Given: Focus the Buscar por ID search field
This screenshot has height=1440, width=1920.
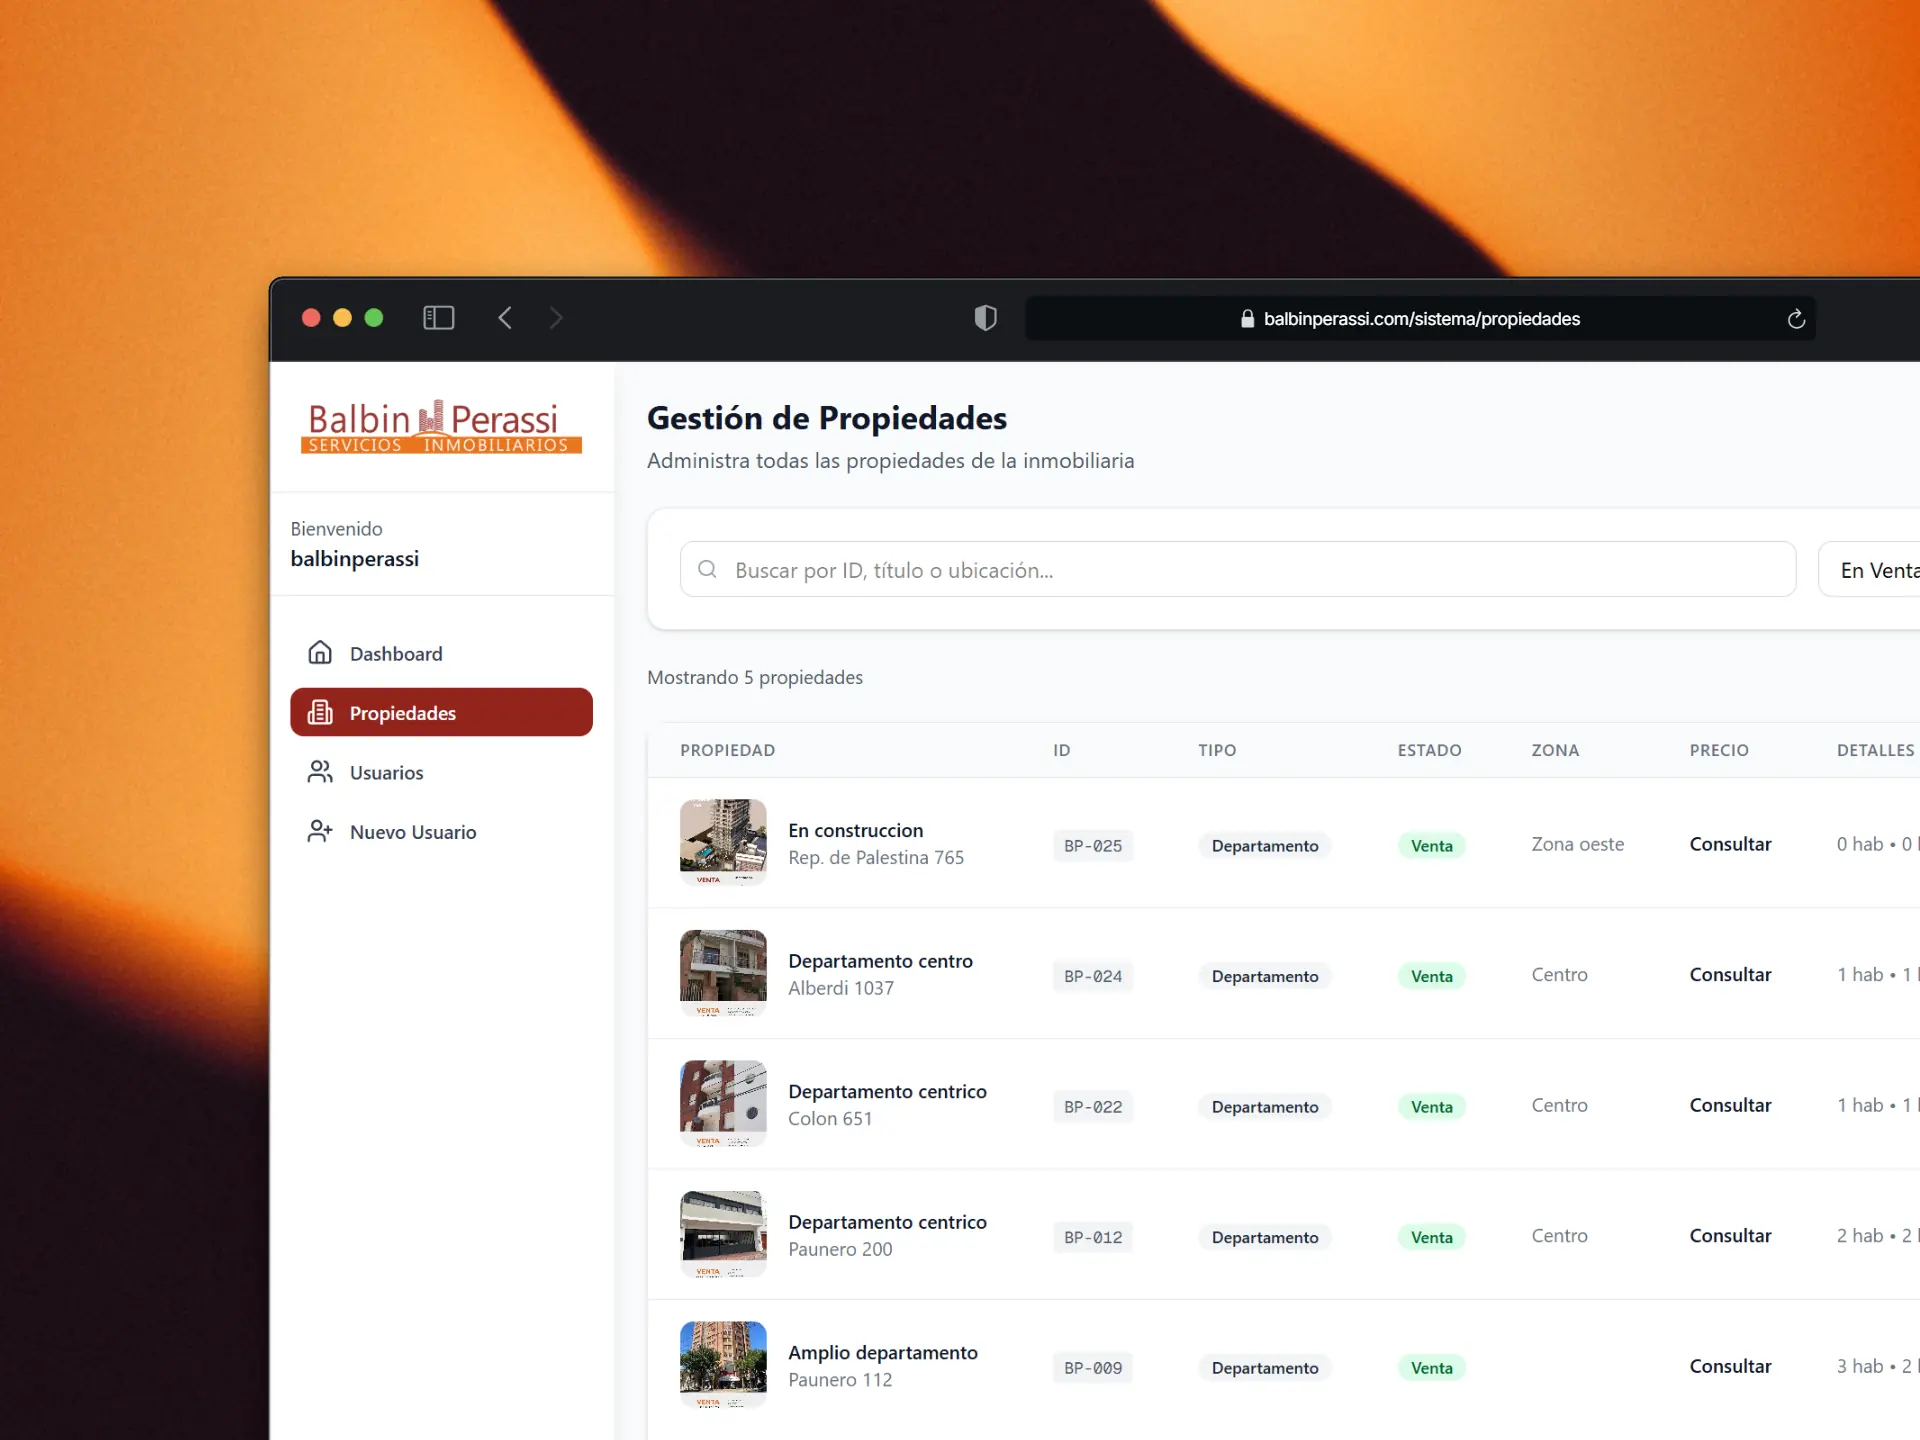Looking at the screenshot, I should (x=1240, y=570).
